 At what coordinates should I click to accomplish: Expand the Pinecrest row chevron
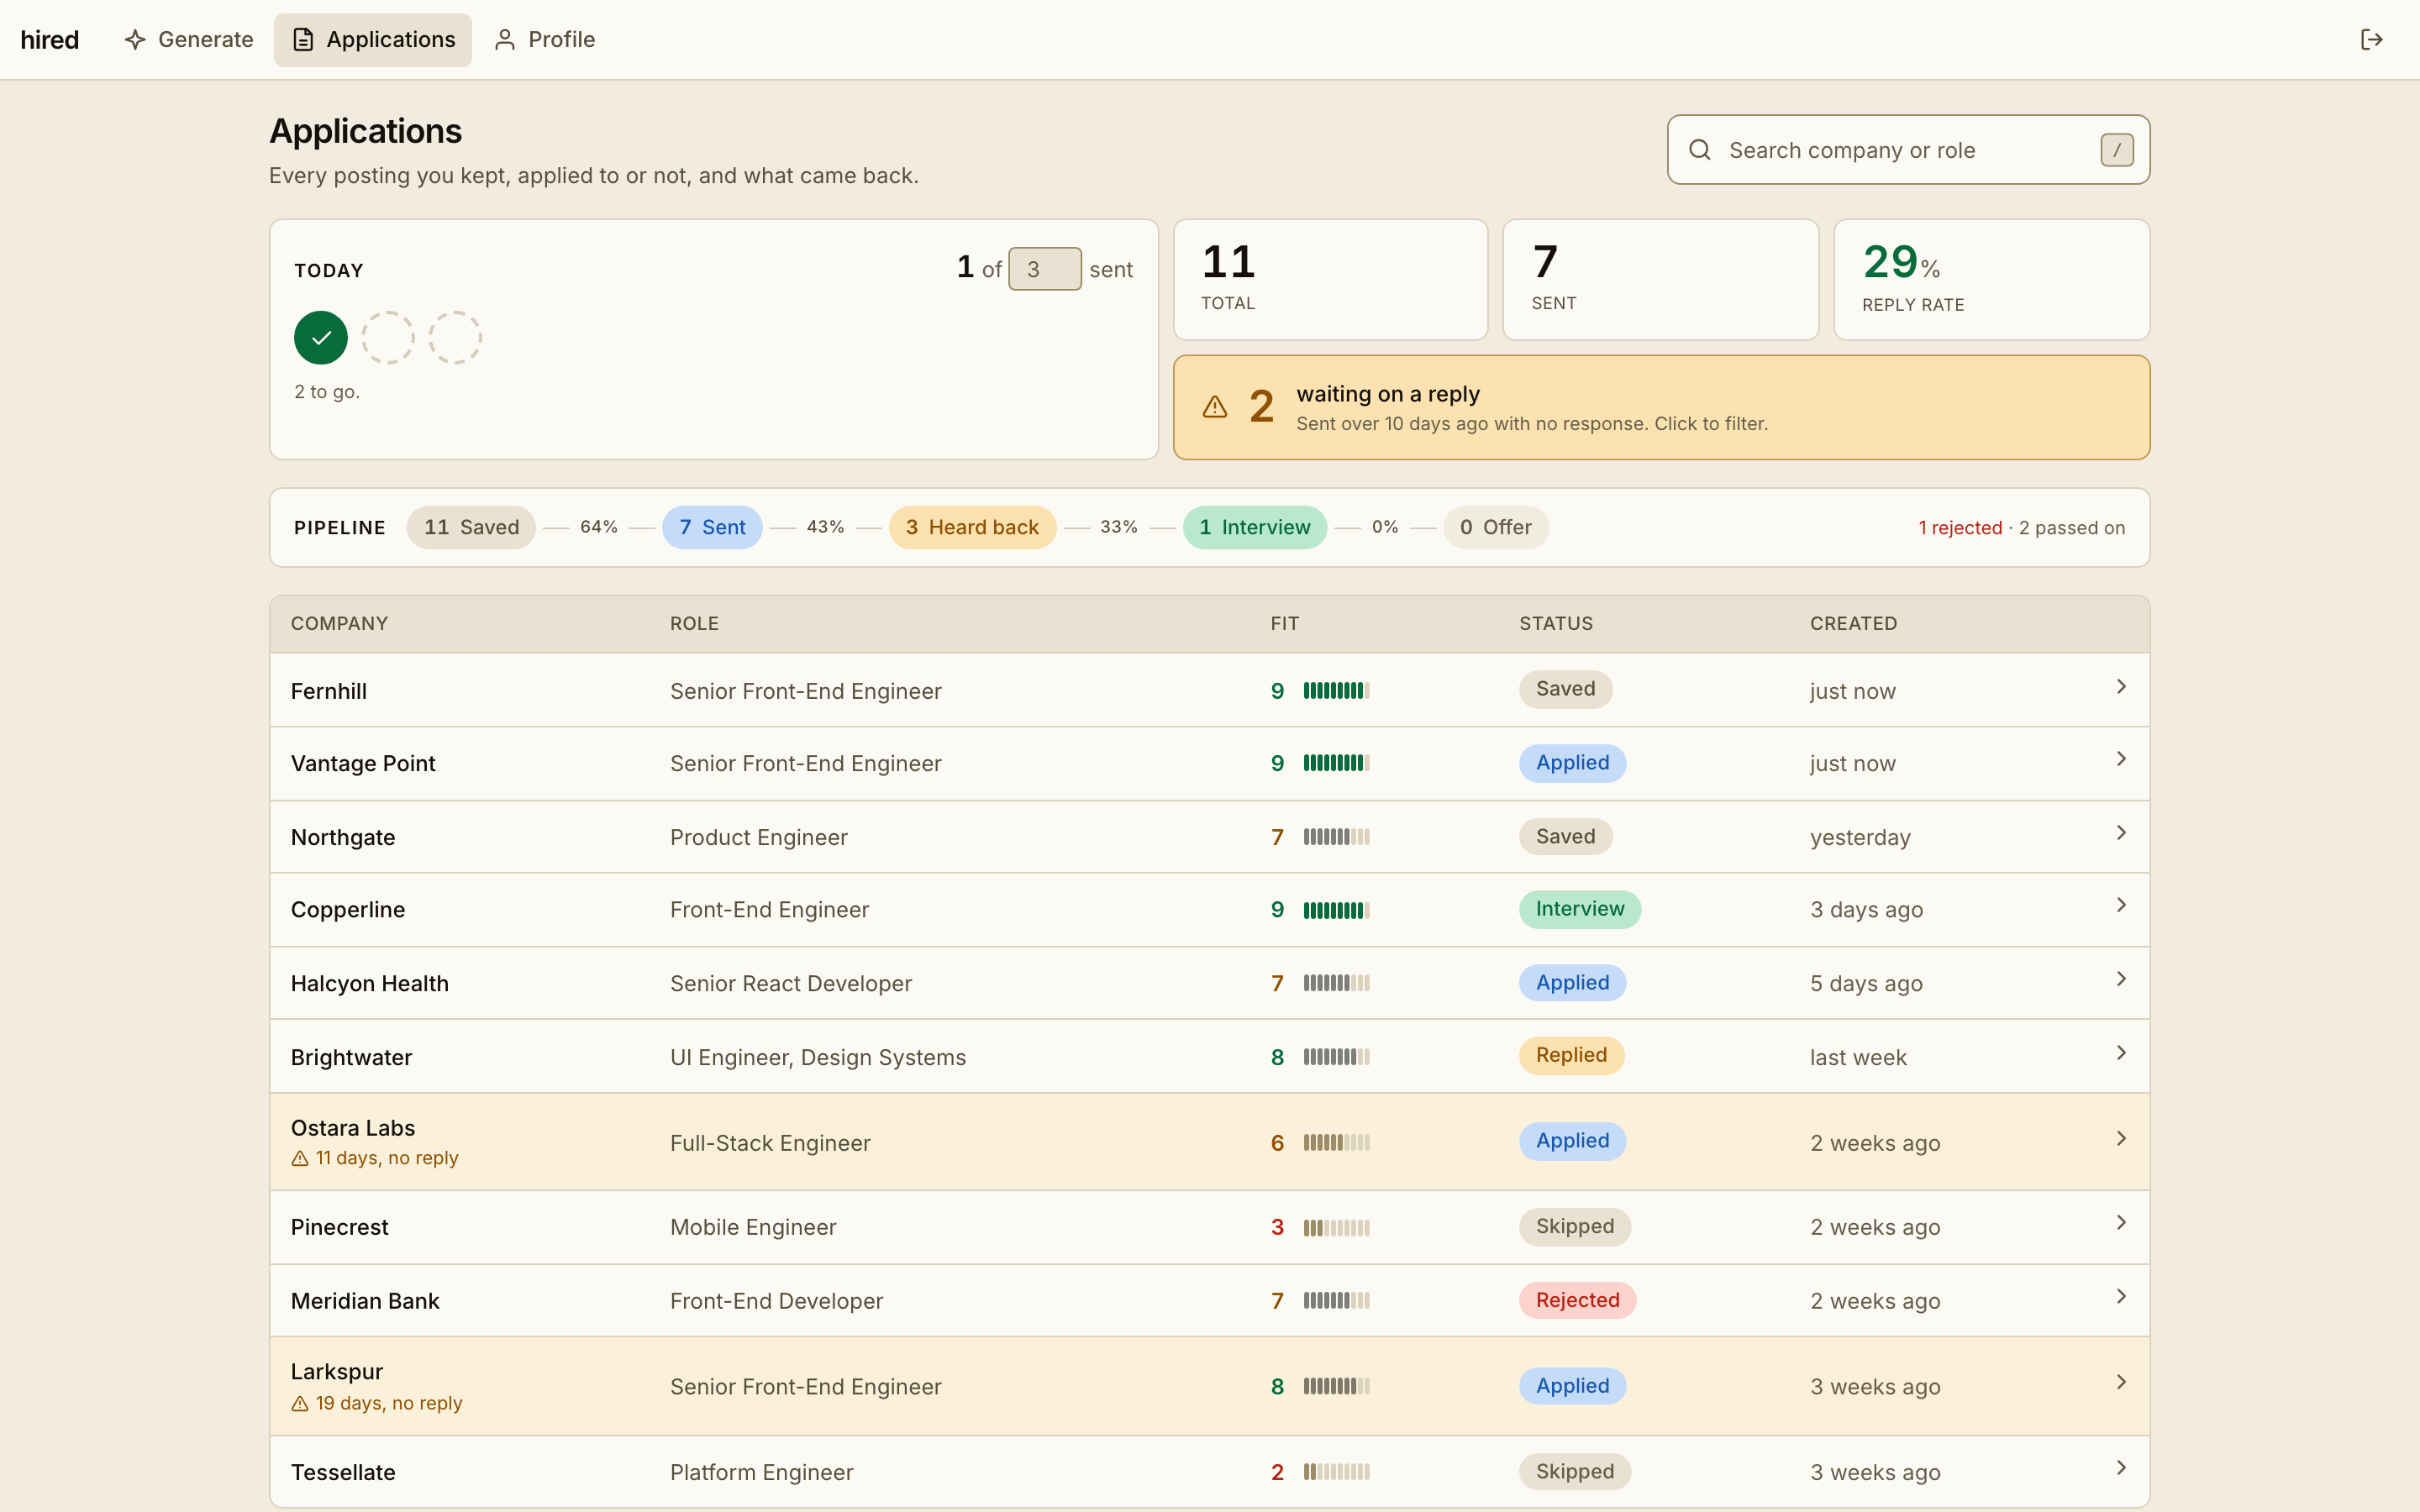(2120, 1223)
